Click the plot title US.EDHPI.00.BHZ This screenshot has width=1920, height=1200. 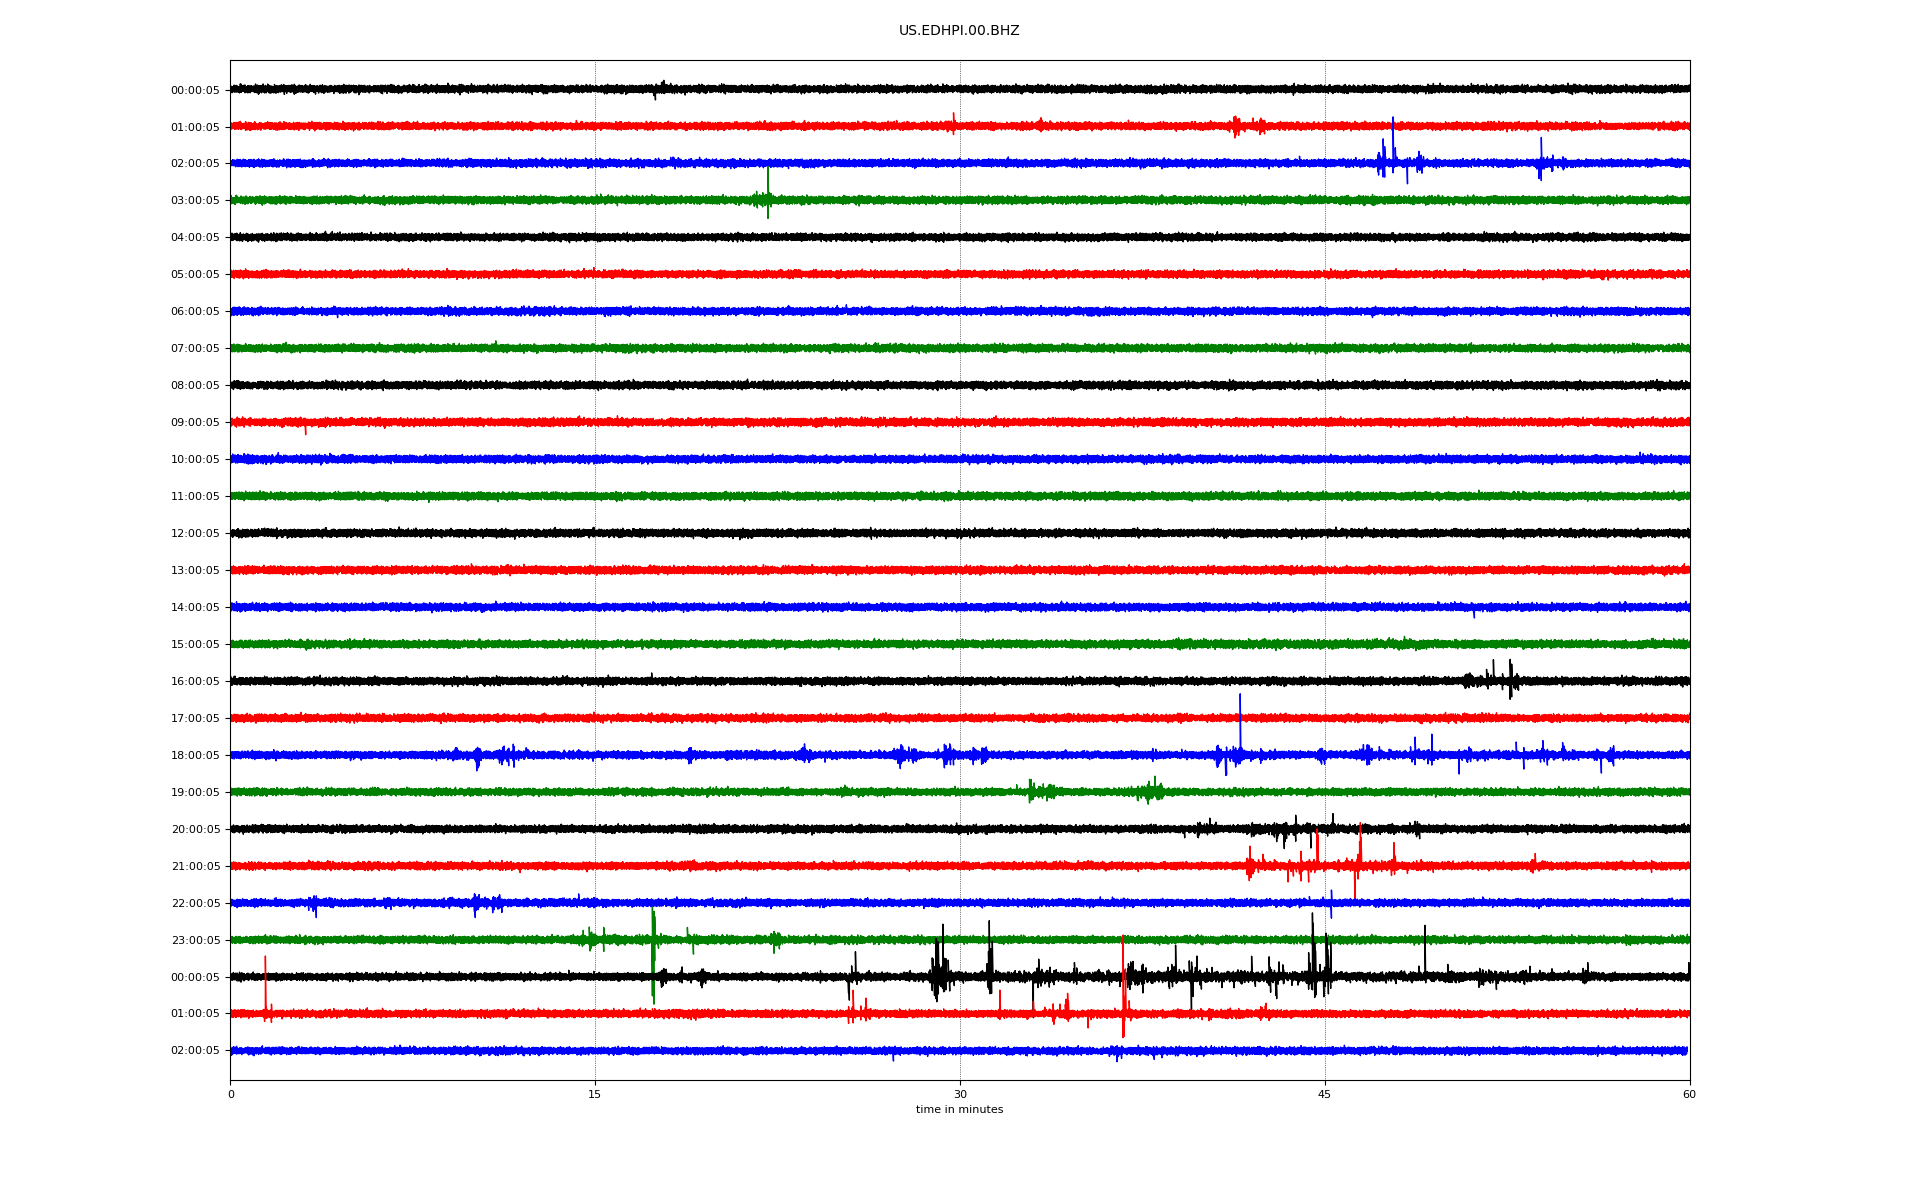[958, 31]
